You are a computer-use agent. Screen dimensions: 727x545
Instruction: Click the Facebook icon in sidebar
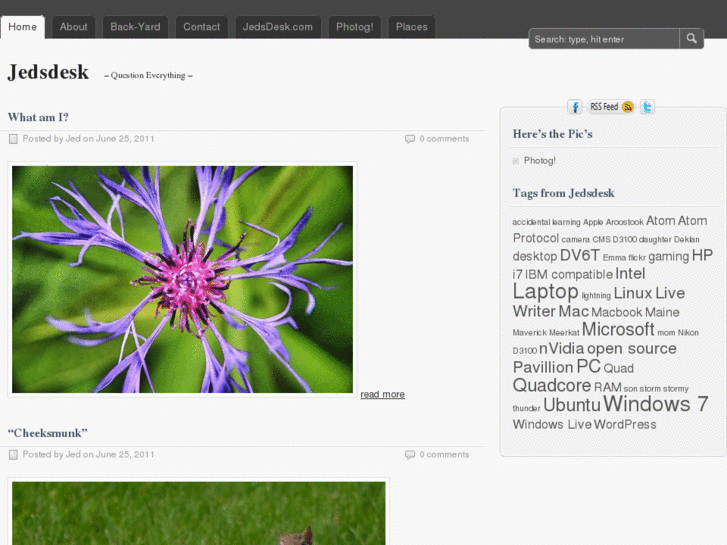click(x=575, y=107)
